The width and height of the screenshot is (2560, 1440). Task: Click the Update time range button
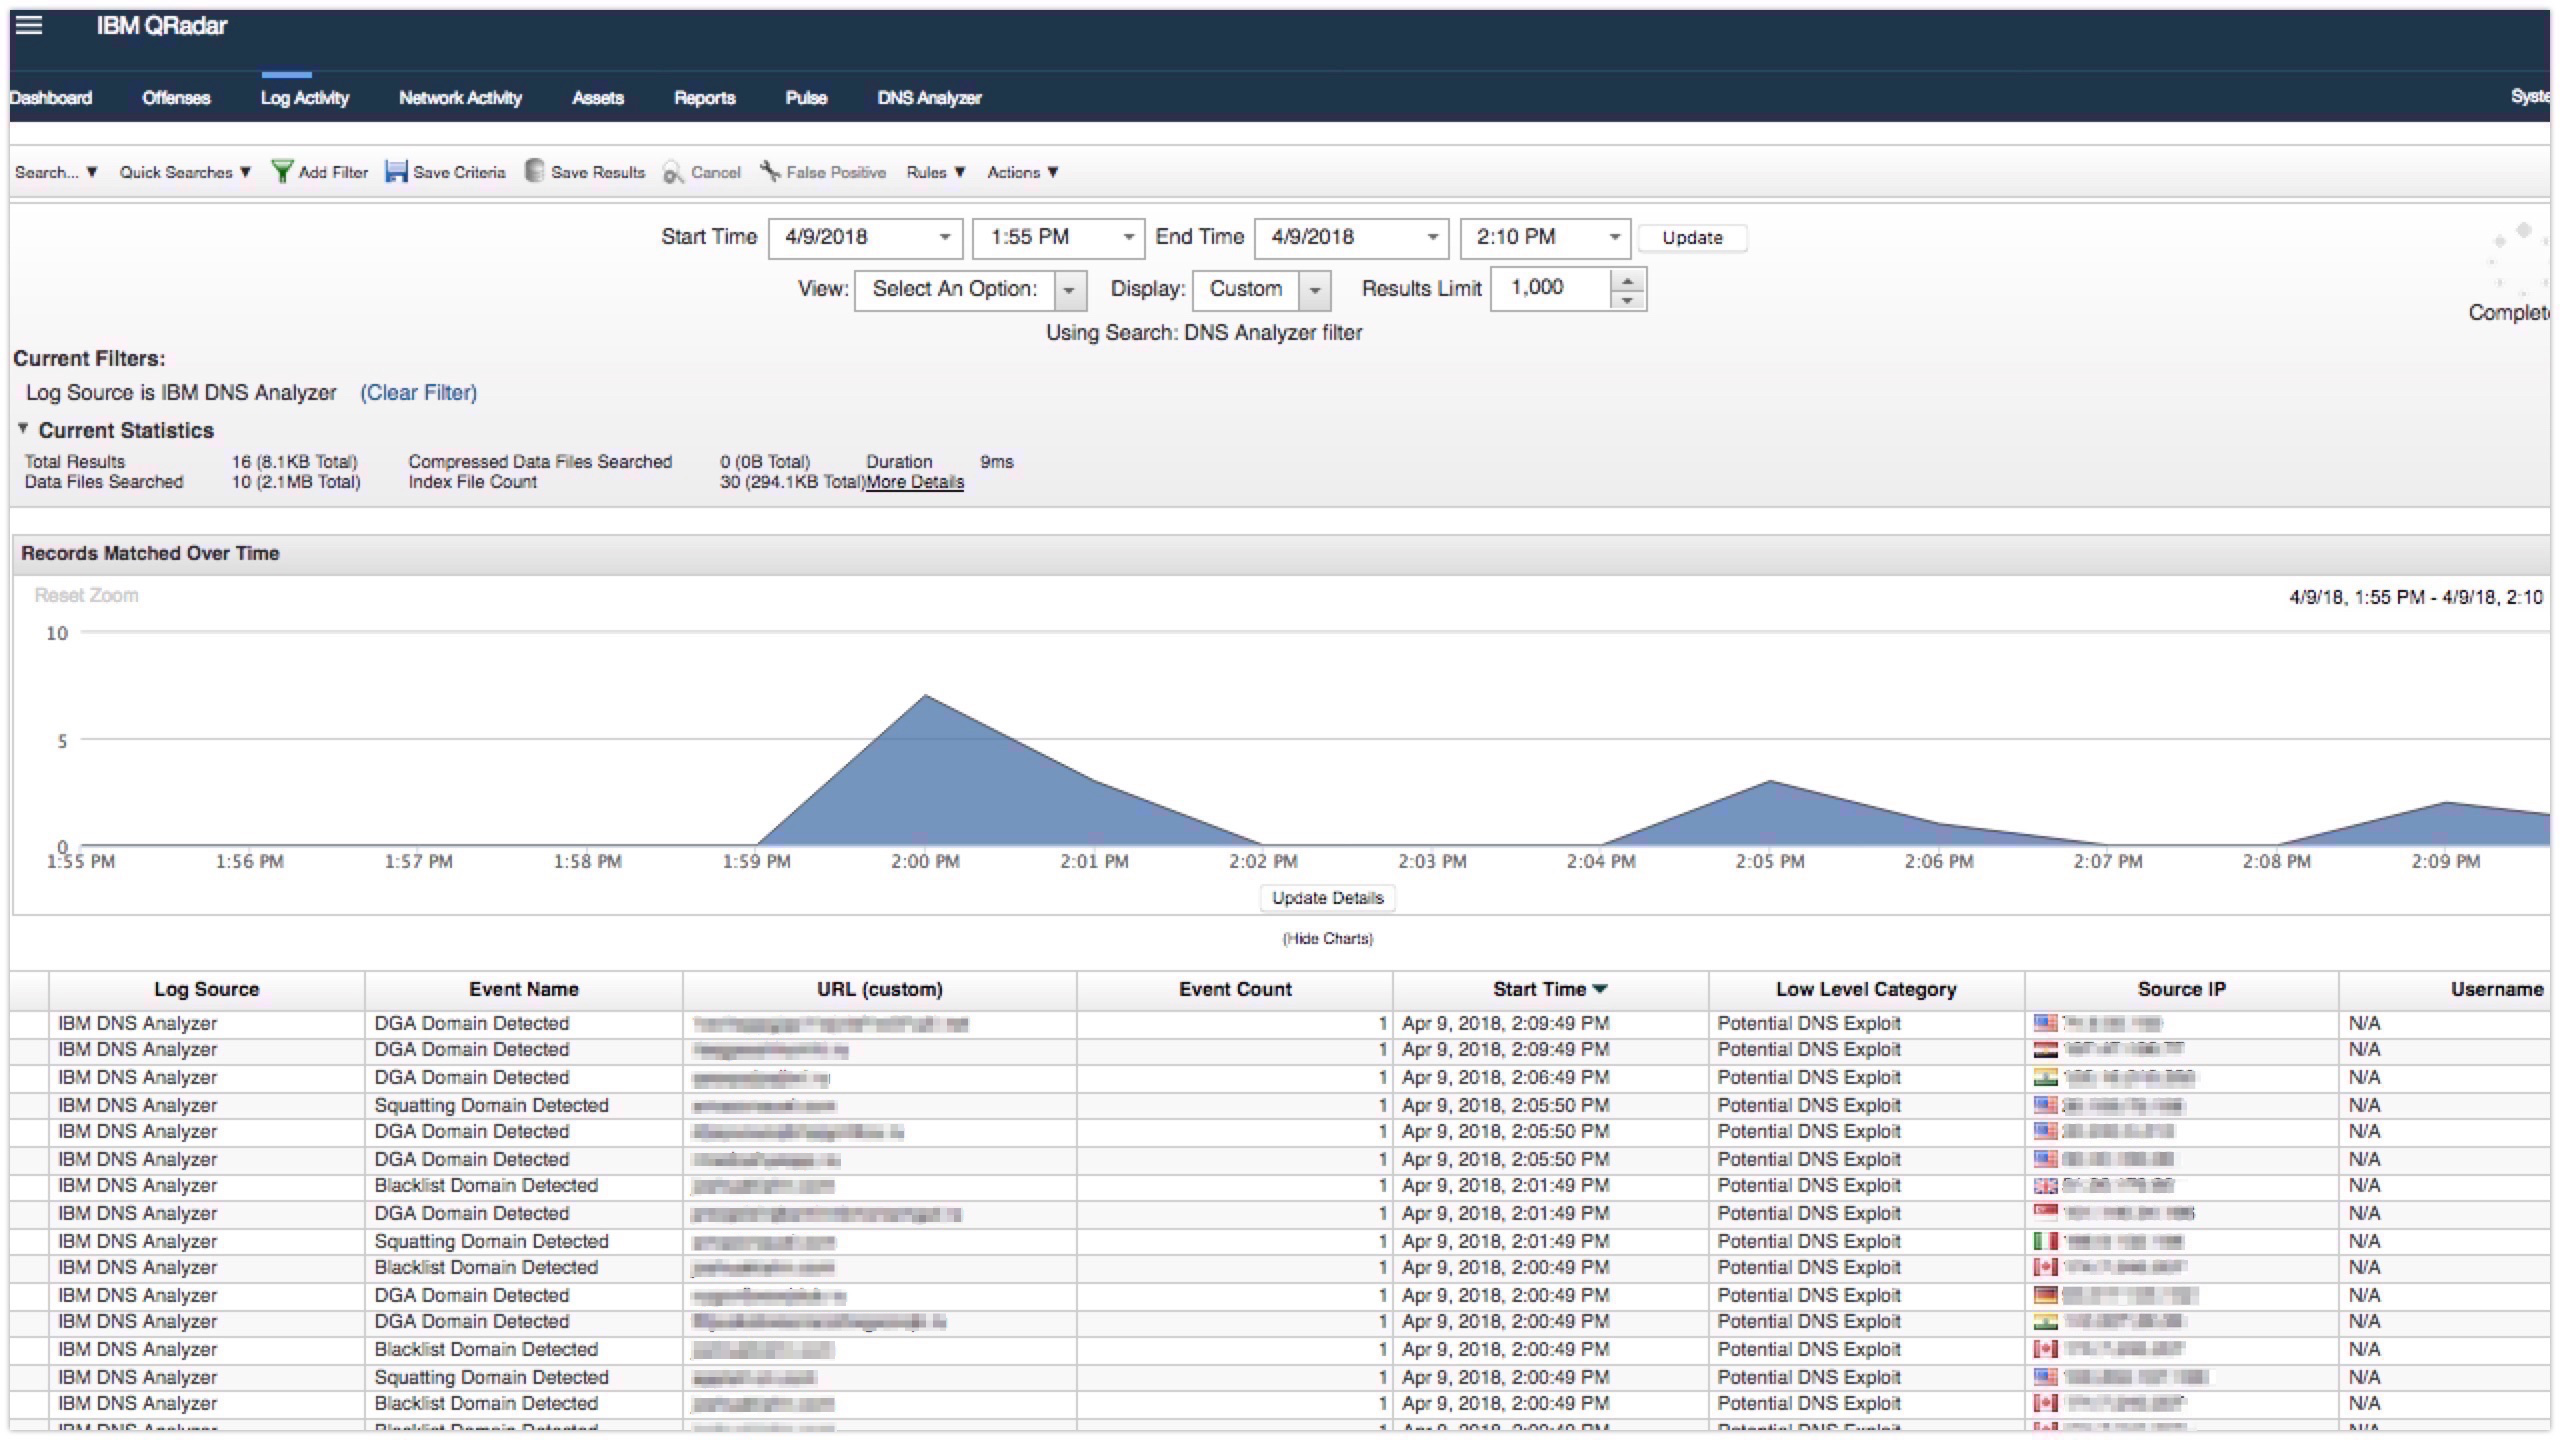coord(1692,238)
